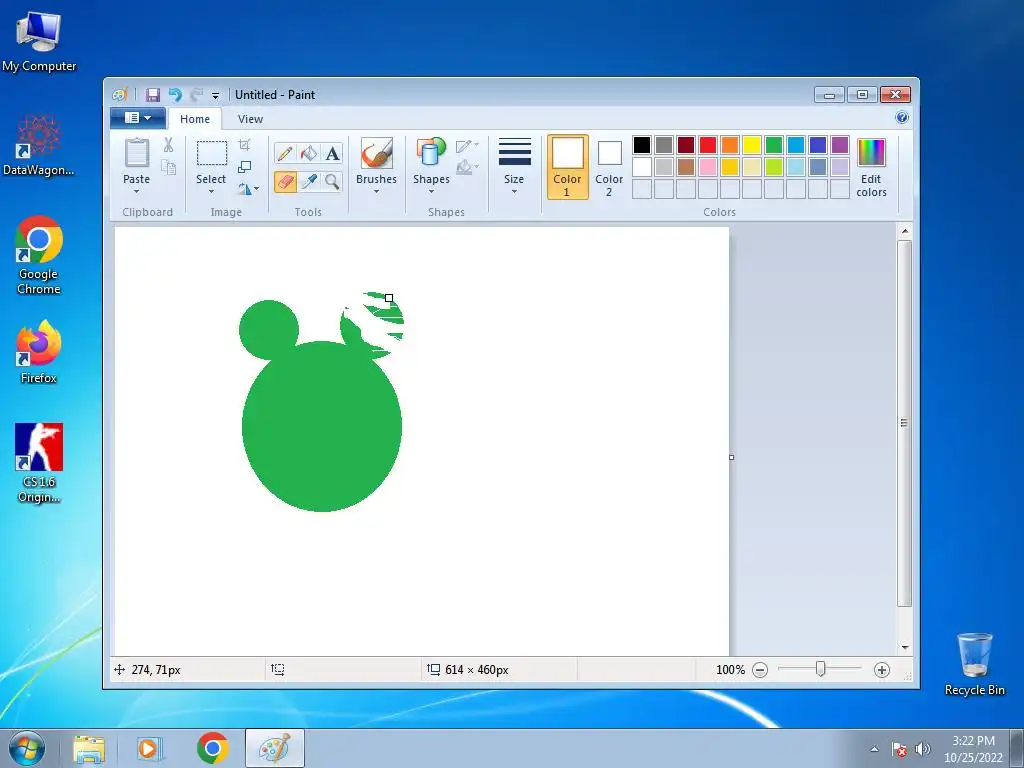Pick the pink color swatch
Viewport: 1024px width, 768px height.
[x=708, y=167]
